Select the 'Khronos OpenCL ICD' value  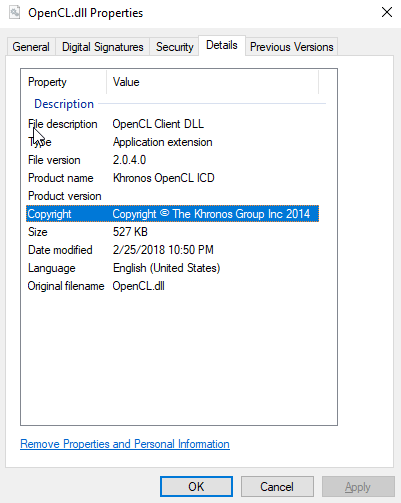tap(163, 178)
